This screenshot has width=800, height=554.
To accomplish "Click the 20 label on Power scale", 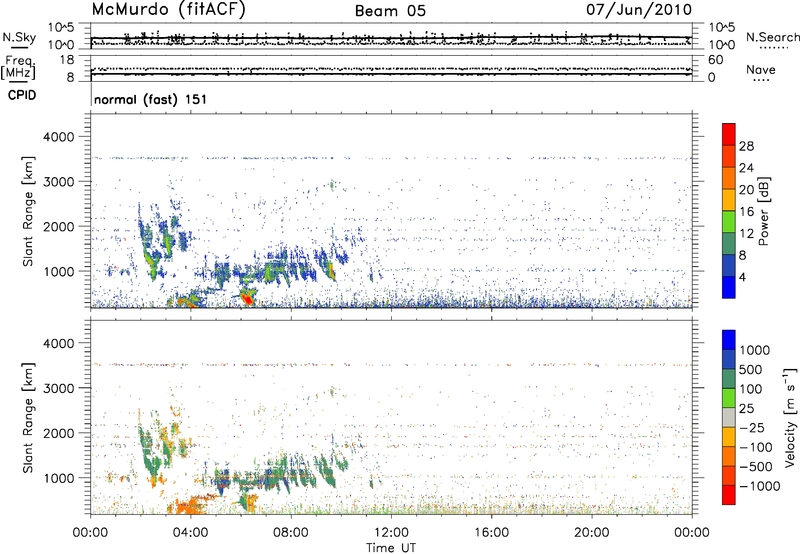I will click(746, 190).
